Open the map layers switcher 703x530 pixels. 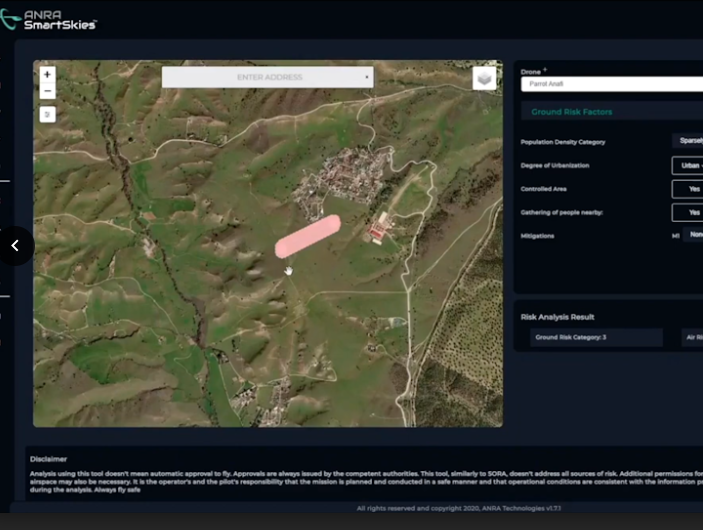point(484,78)
